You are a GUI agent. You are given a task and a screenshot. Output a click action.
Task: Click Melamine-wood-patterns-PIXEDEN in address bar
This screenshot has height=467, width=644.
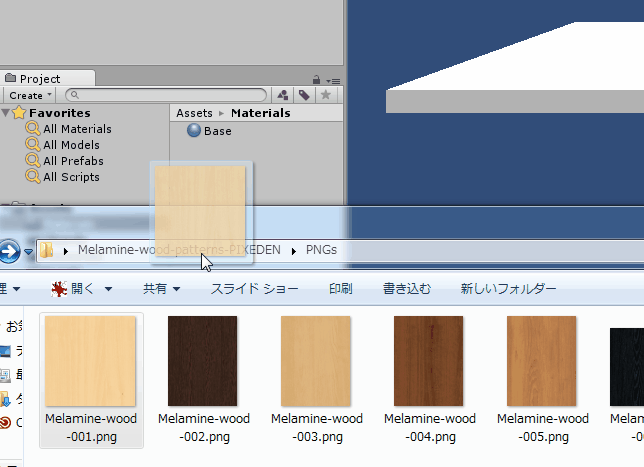[179, 250]
